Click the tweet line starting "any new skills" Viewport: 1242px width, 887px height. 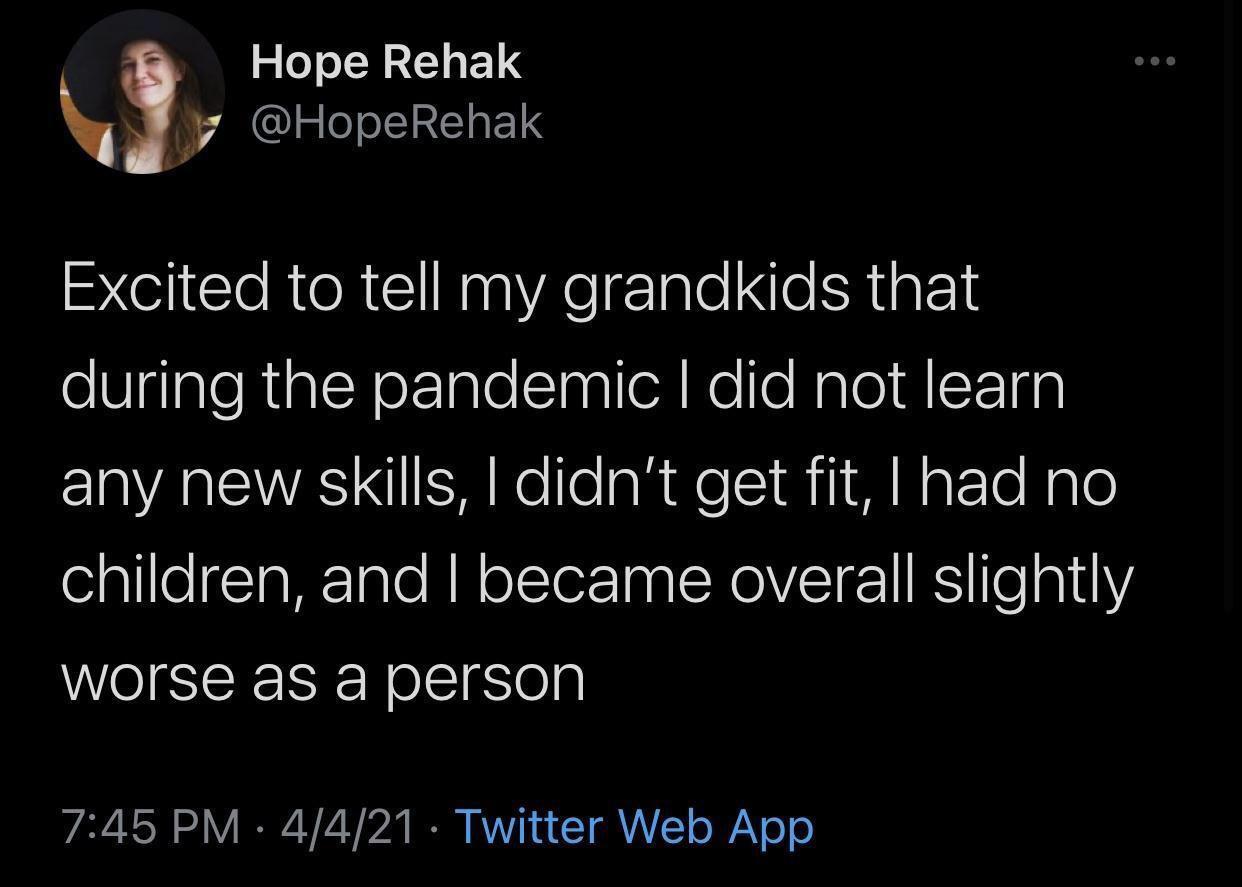(x=588, y=484)
